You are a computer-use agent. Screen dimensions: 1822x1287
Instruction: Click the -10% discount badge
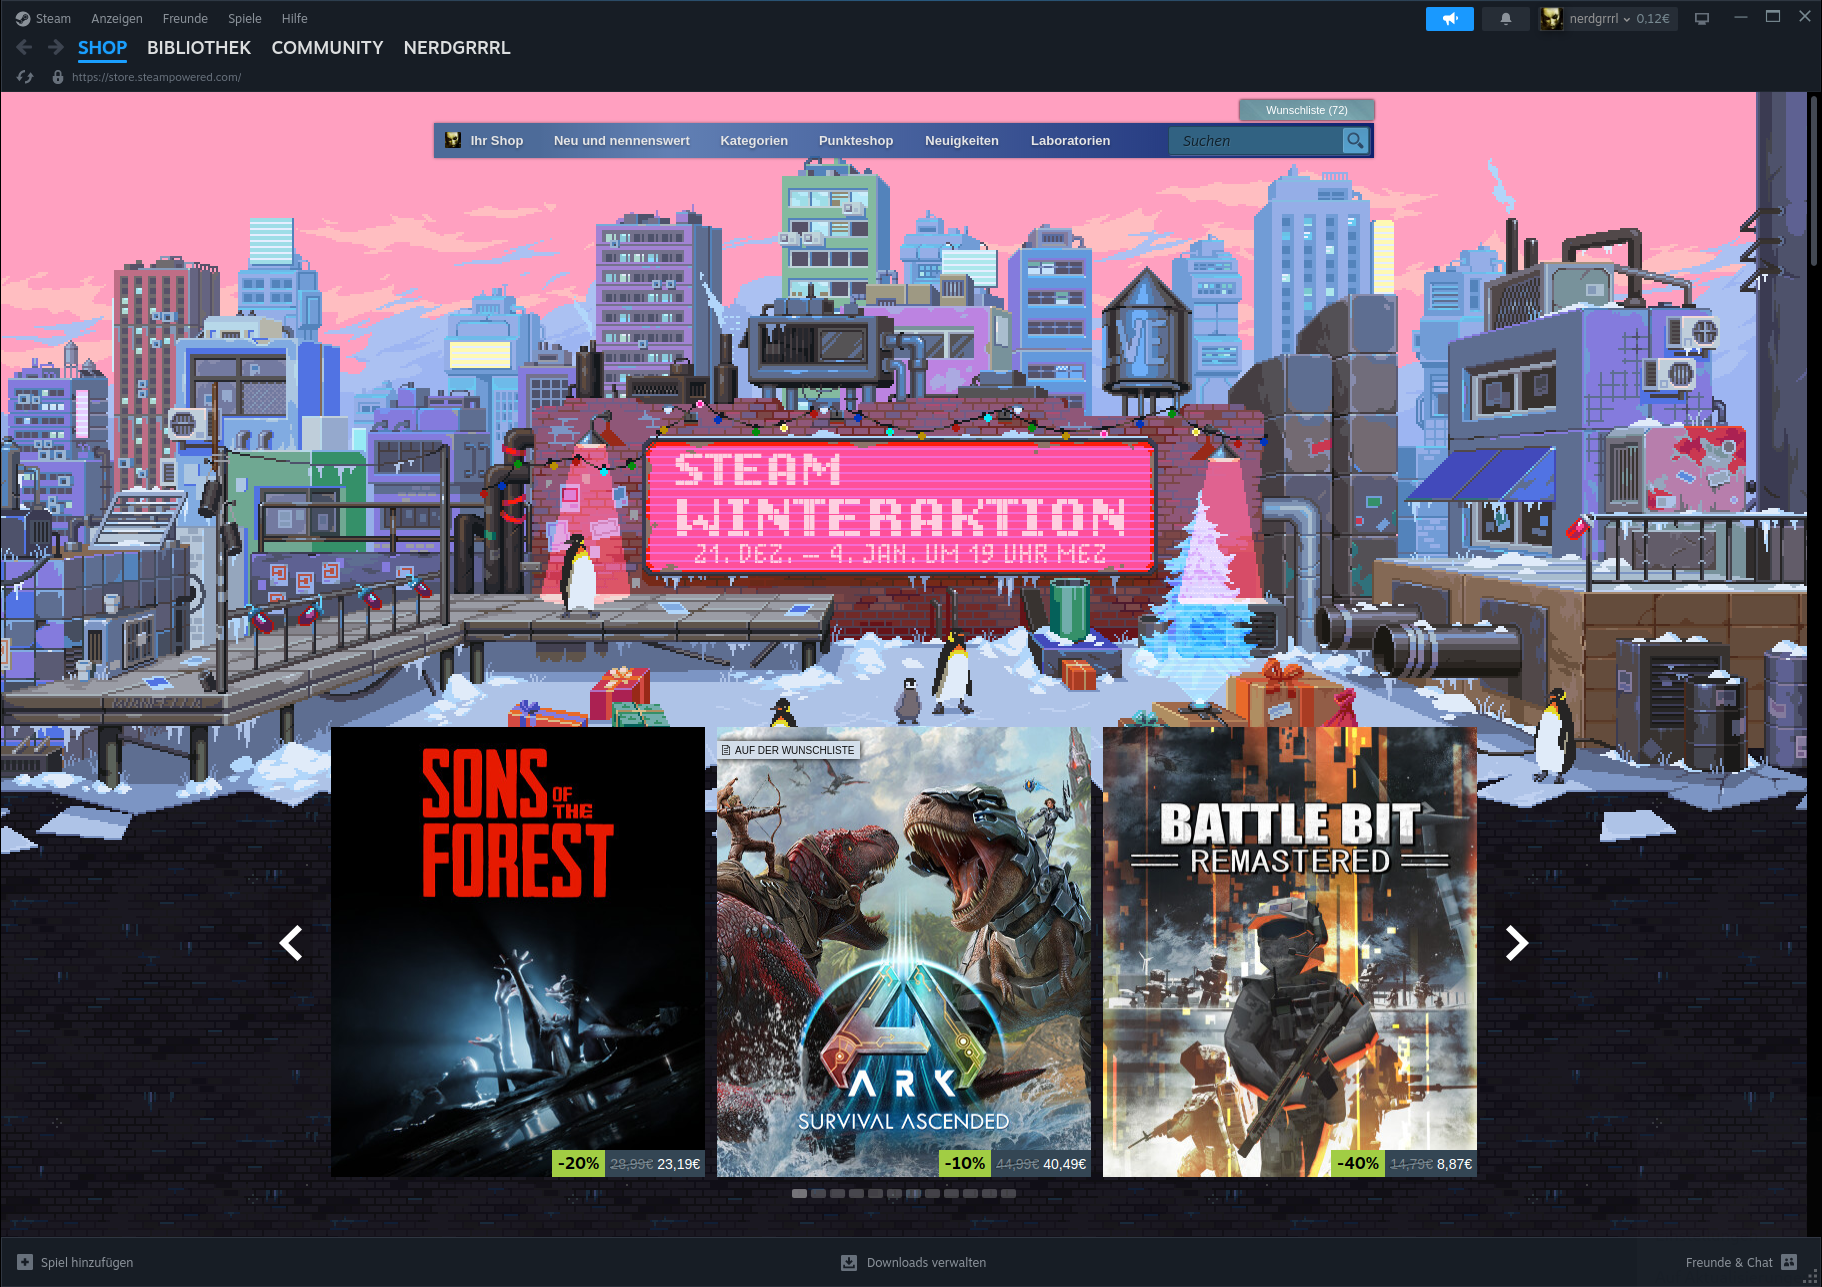(964, 1164)
